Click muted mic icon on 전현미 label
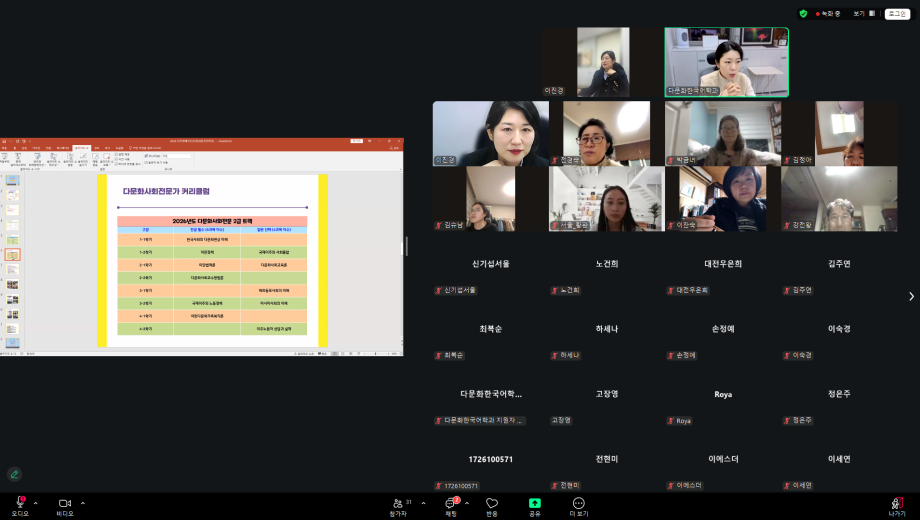The image size is (920, 520). click(x=555, y=485)
